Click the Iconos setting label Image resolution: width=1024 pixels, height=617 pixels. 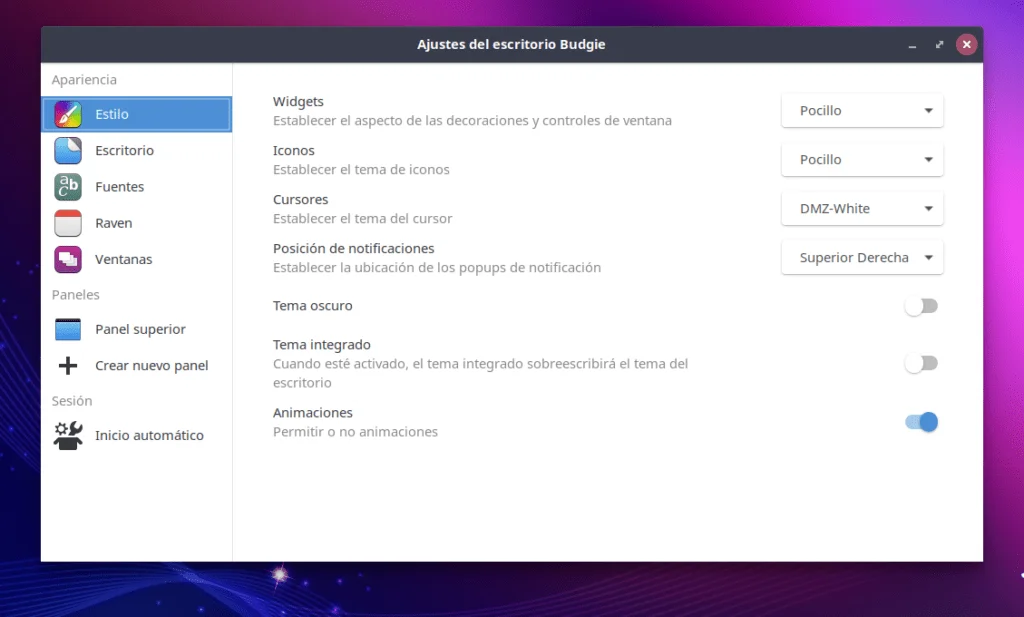(x=294, y=150)
